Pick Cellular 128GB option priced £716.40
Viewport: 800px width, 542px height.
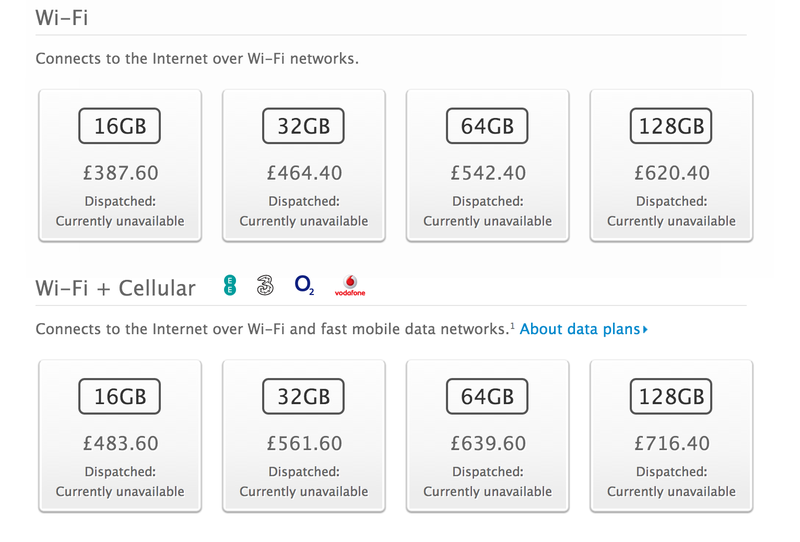point(671,436)
